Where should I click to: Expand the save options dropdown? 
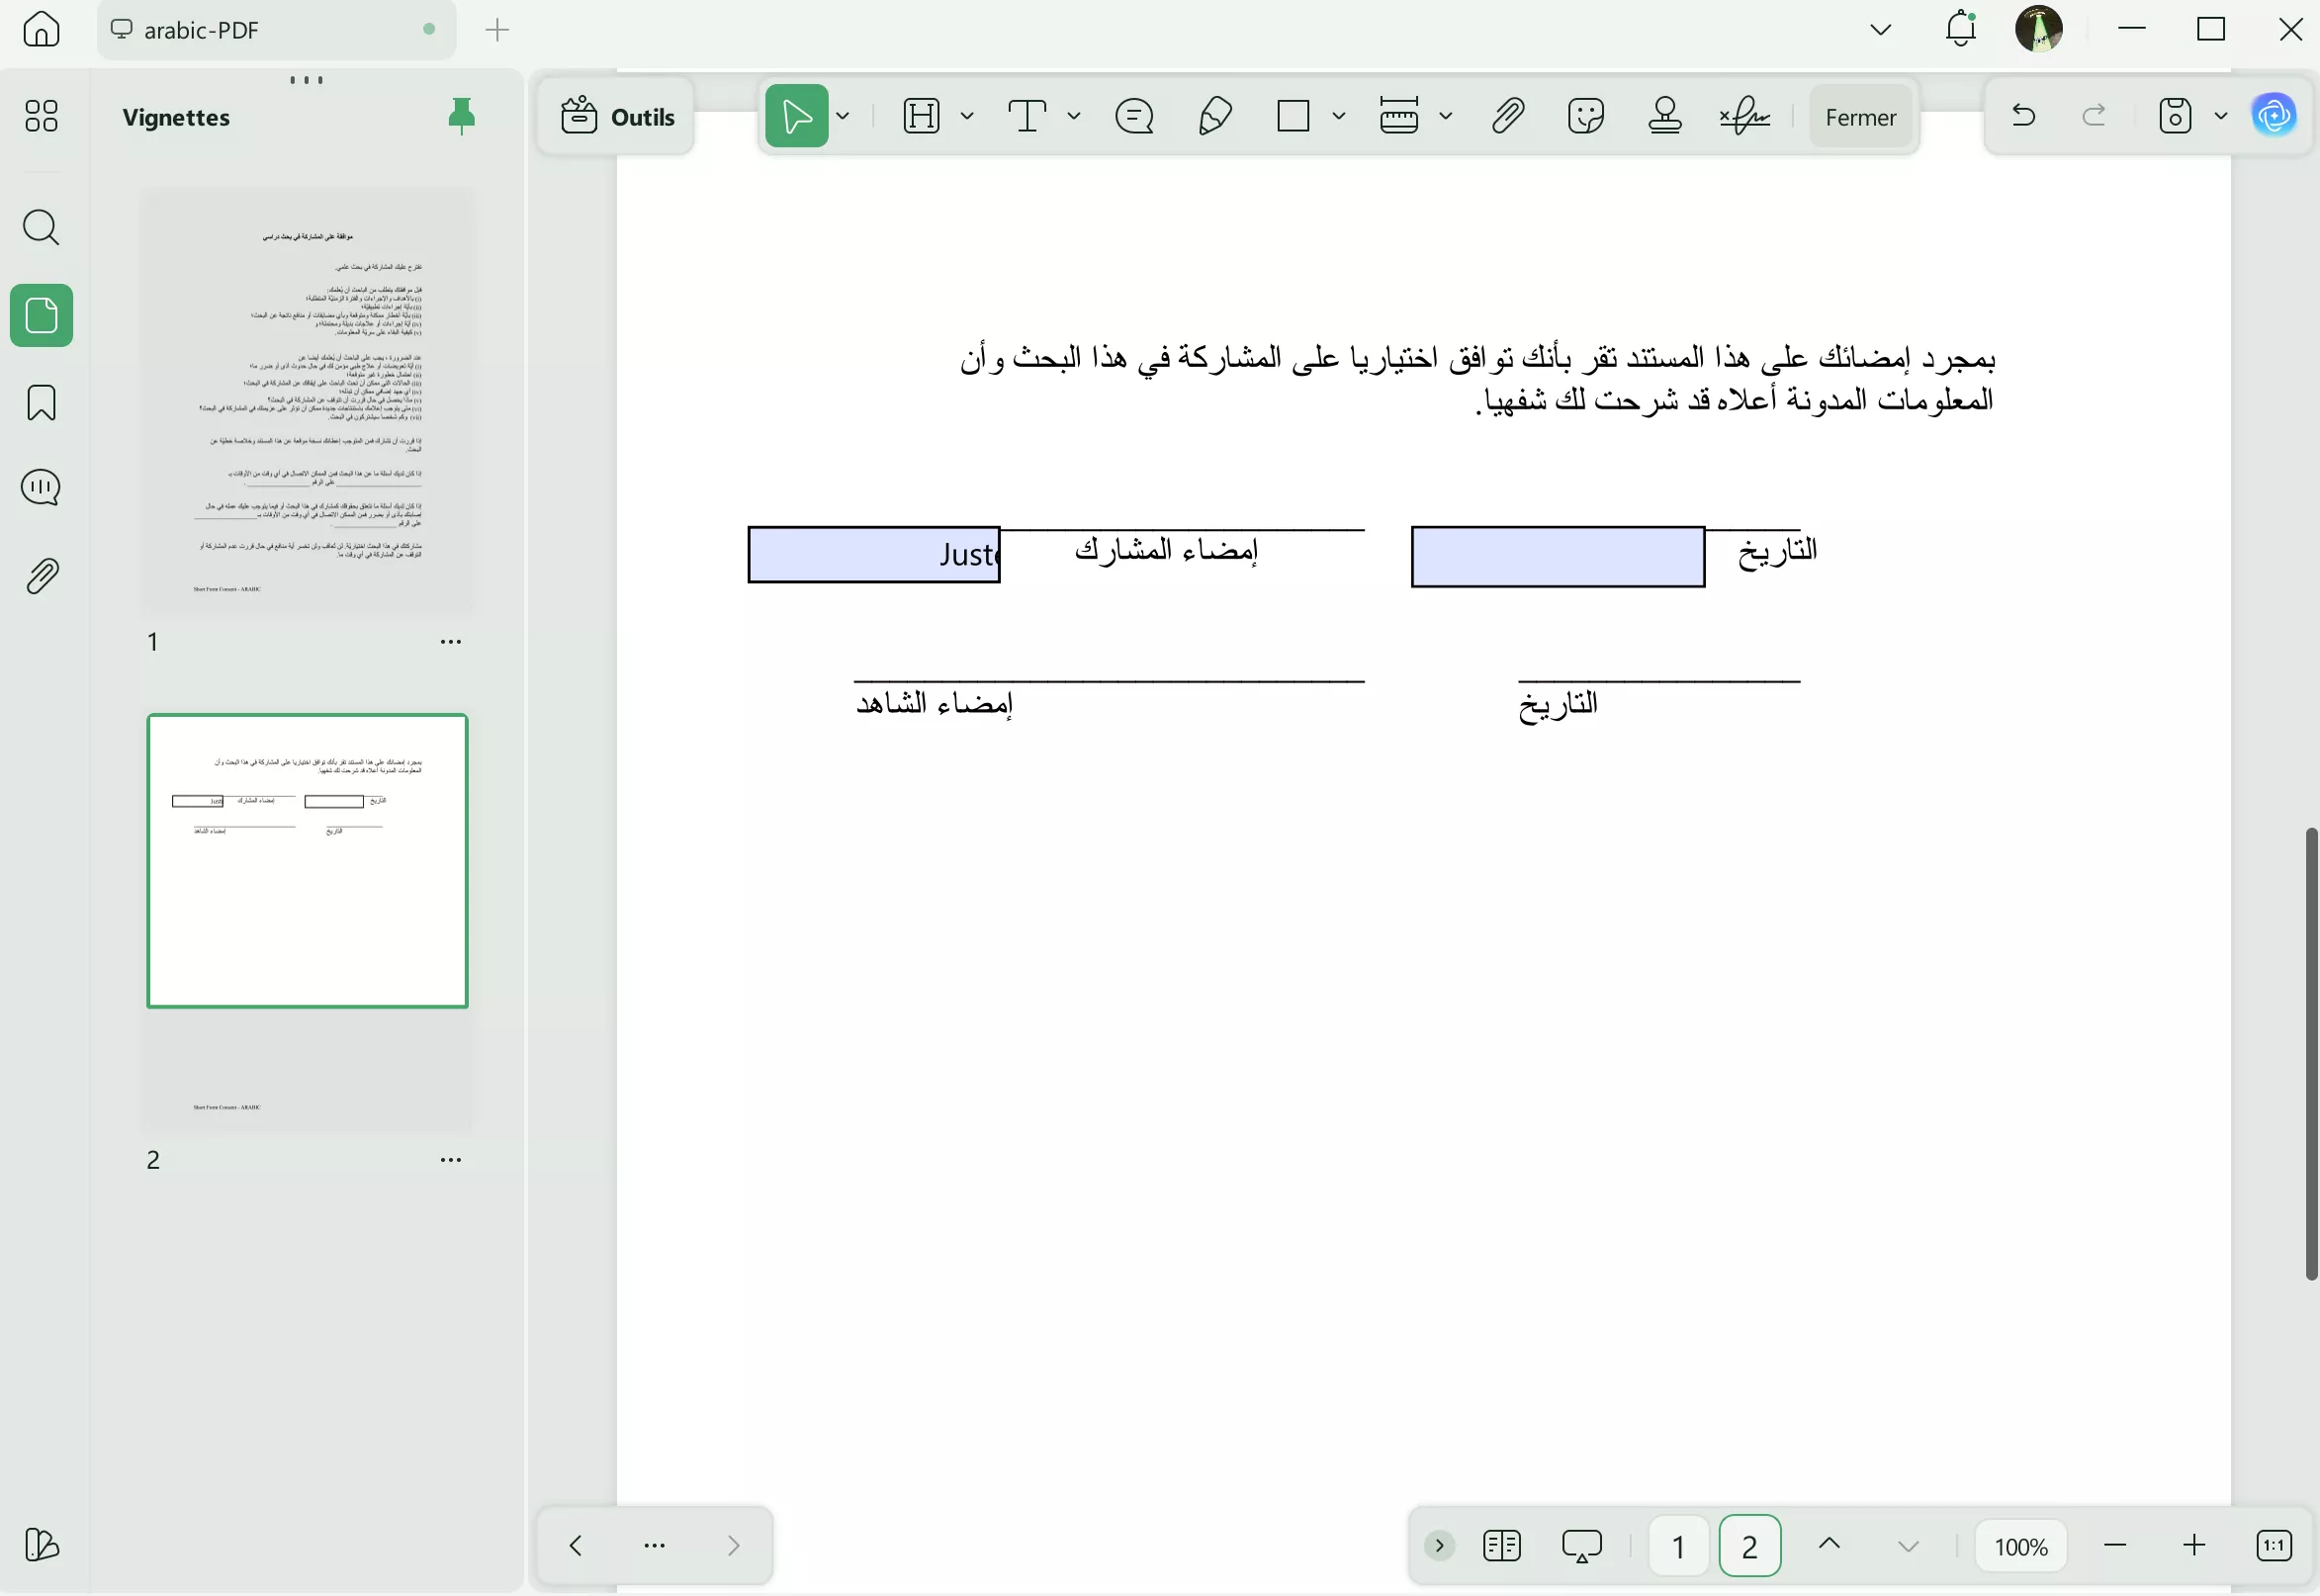click(2220, 115)
